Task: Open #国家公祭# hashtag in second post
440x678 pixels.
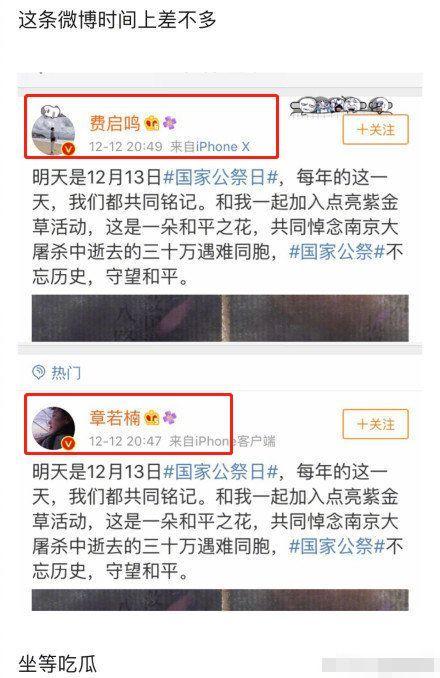Action: [337, 547]
